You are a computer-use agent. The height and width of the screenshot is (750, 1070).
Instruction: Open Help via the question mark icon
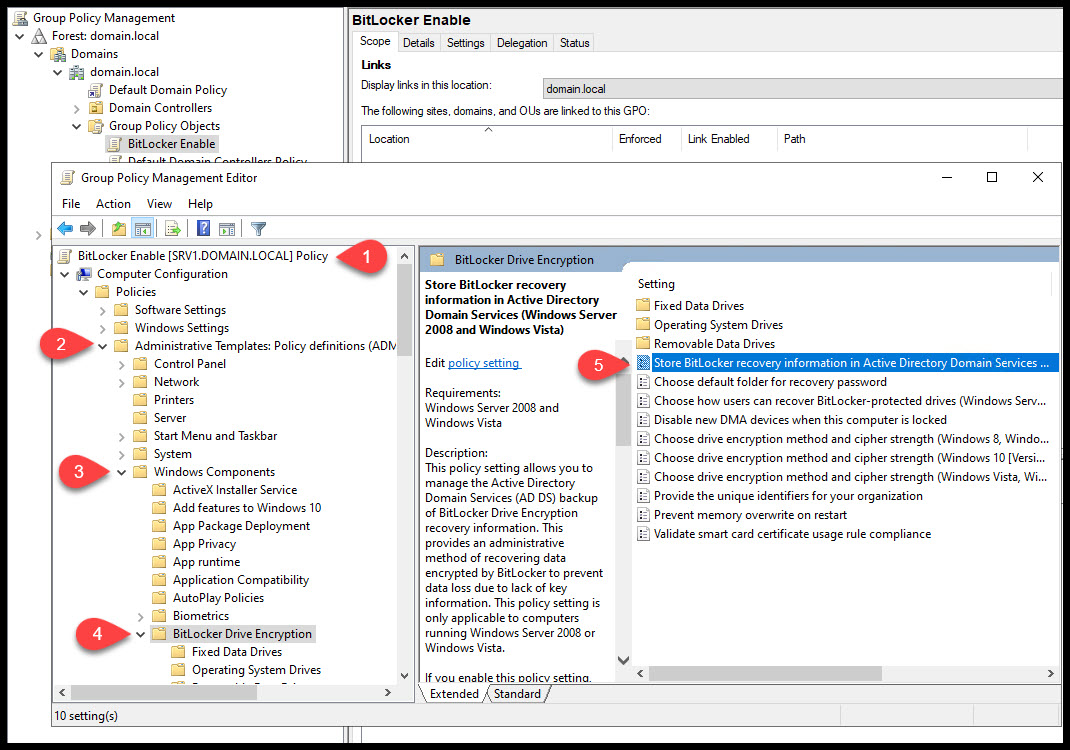click(203, 228)
